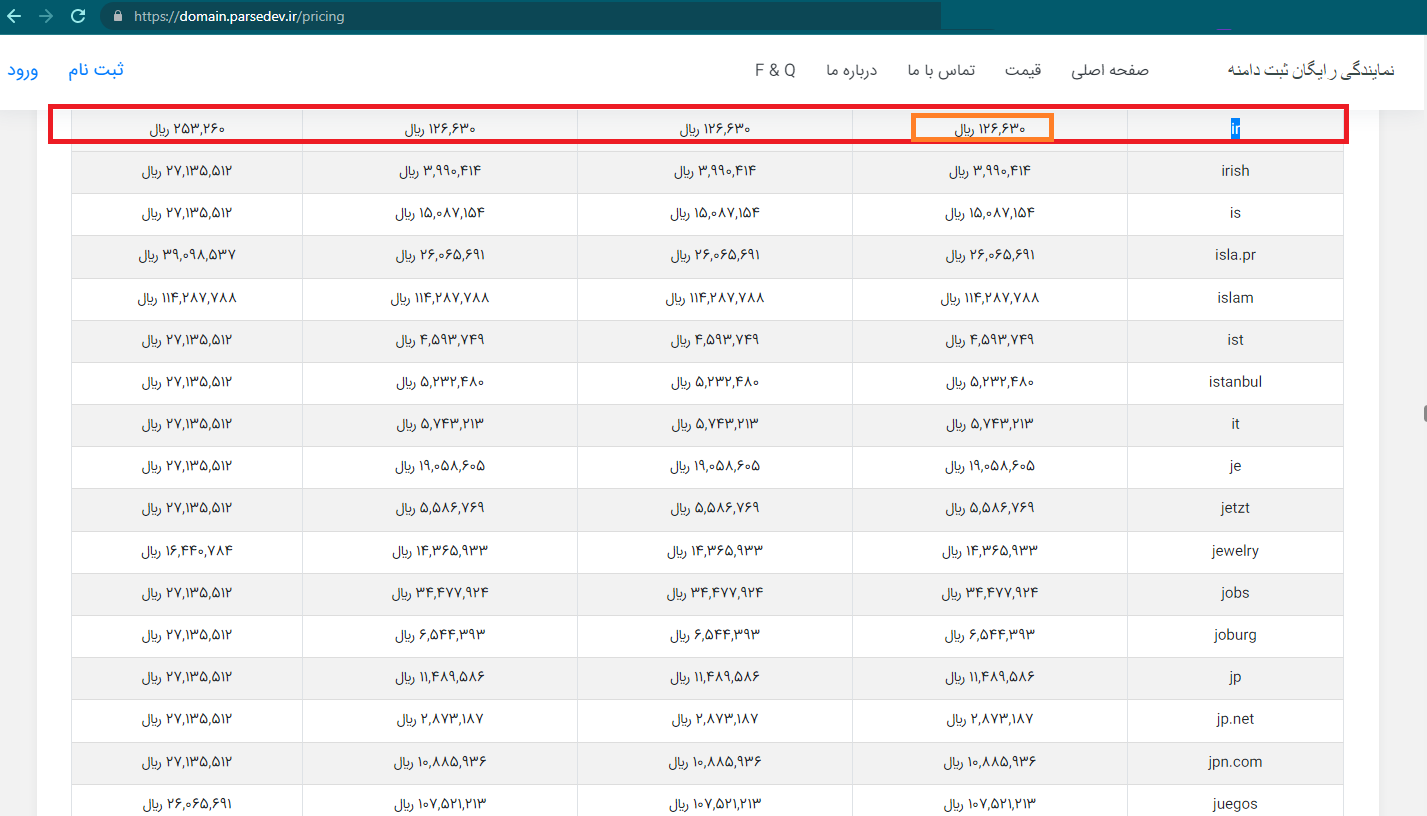
Task: Click the page vertical scrollbar thumb
Action: (x=1424, y=414)
